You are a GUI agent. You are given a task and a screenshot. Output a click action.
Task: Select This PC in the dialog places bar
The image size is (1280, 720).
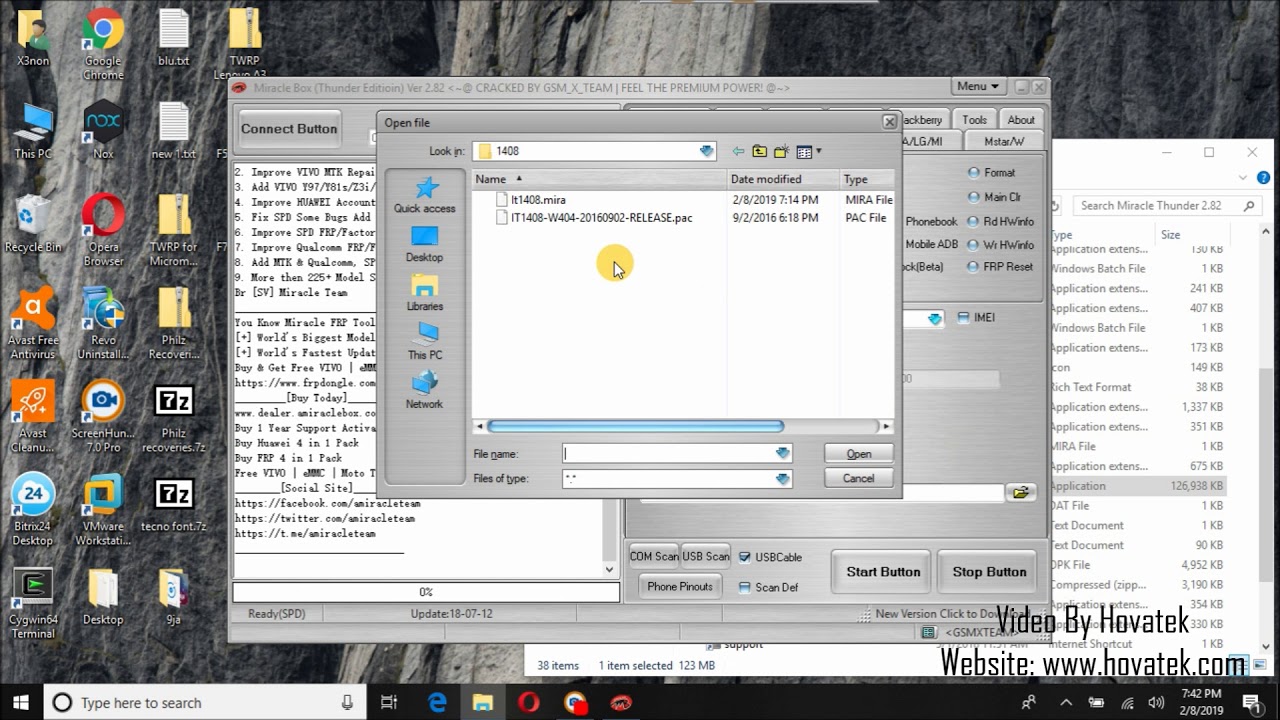425,342
